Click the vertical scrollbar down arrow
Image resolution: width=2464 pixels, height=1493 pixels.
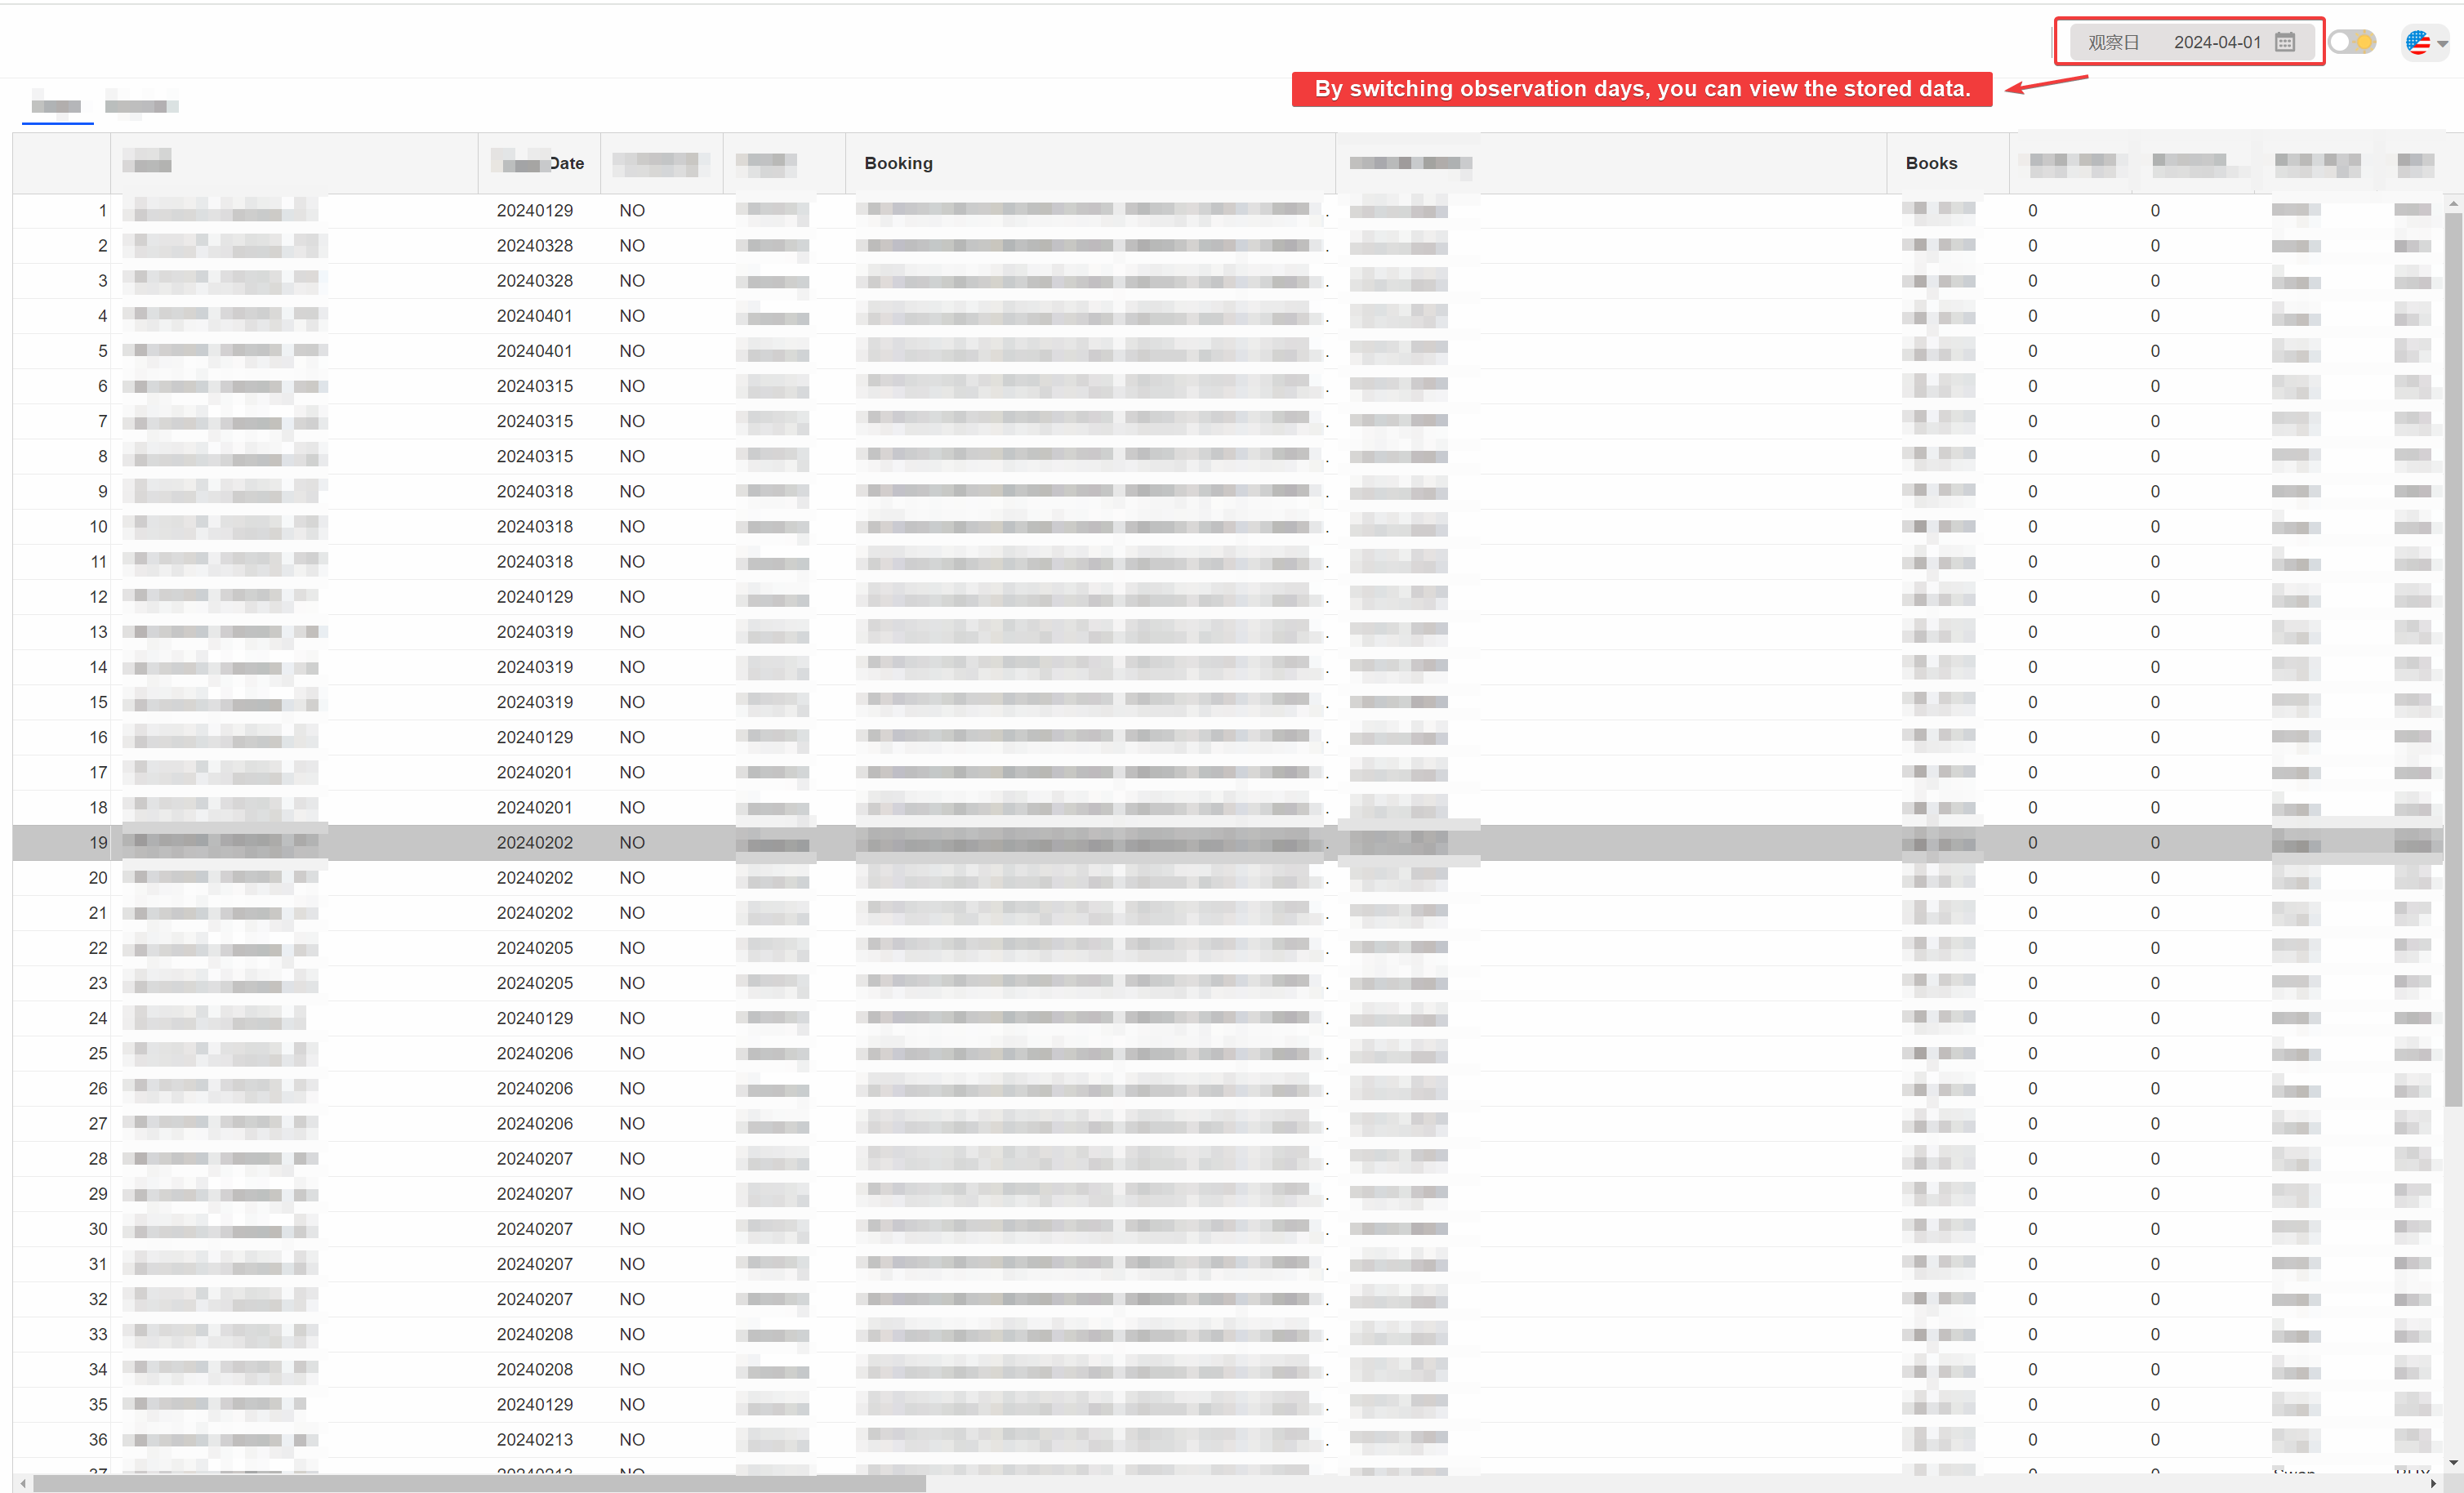2453,1463
